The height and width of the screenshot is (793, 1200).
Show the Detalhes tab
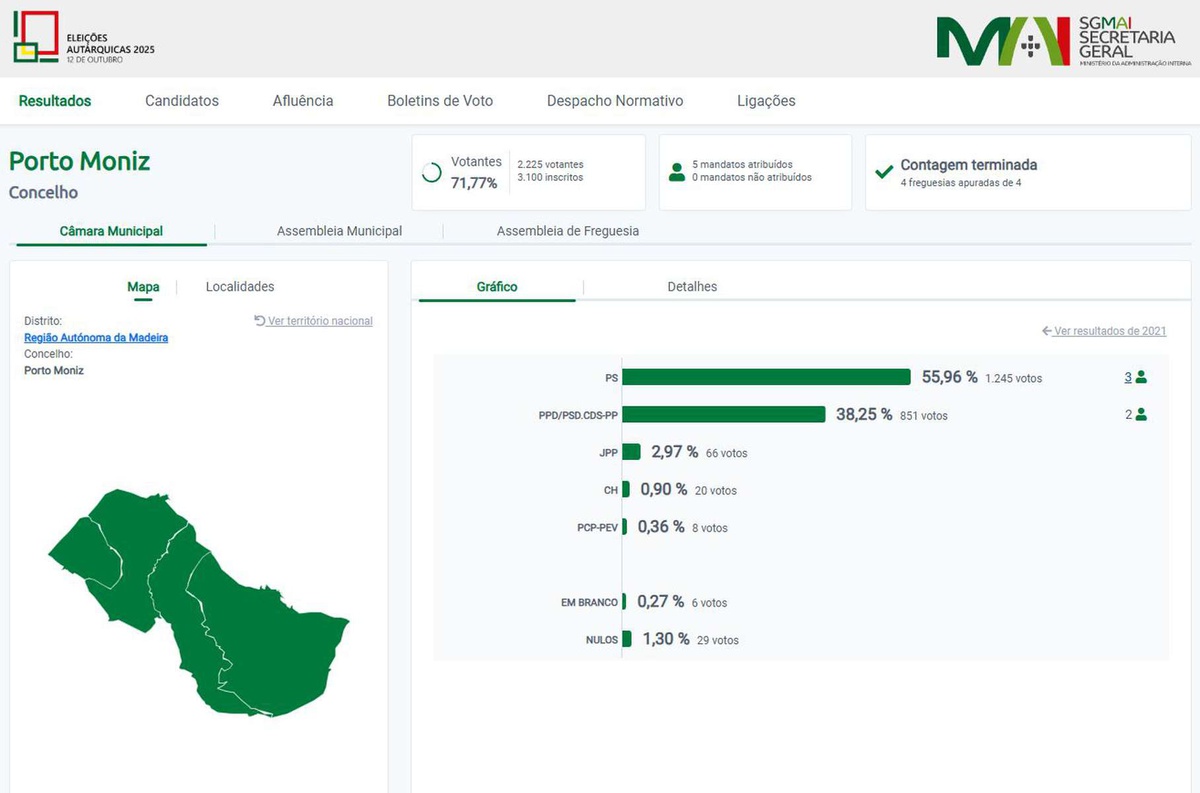point(692,287)
